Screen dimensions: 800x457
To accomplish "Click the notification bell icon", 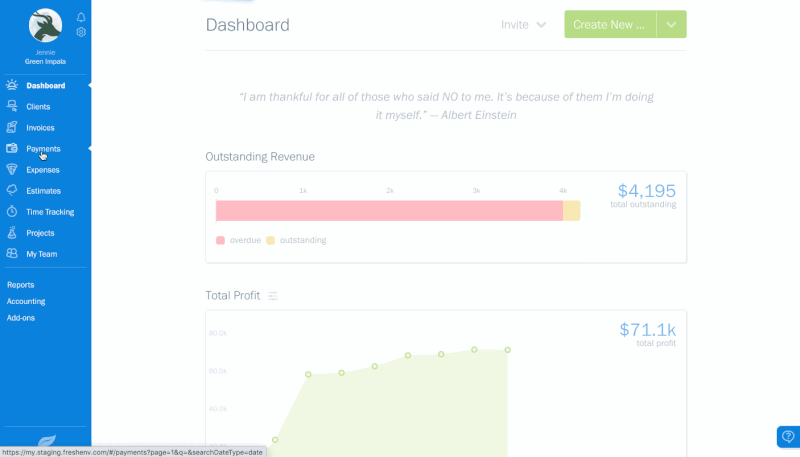I will (81, 18).
